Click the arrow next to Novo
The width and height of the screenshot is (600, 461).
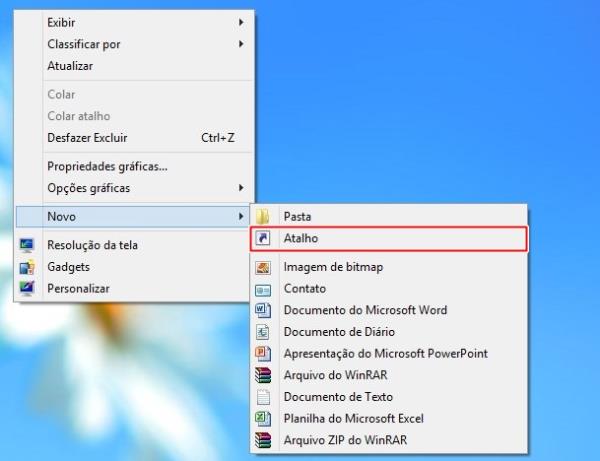coord(241,217)
